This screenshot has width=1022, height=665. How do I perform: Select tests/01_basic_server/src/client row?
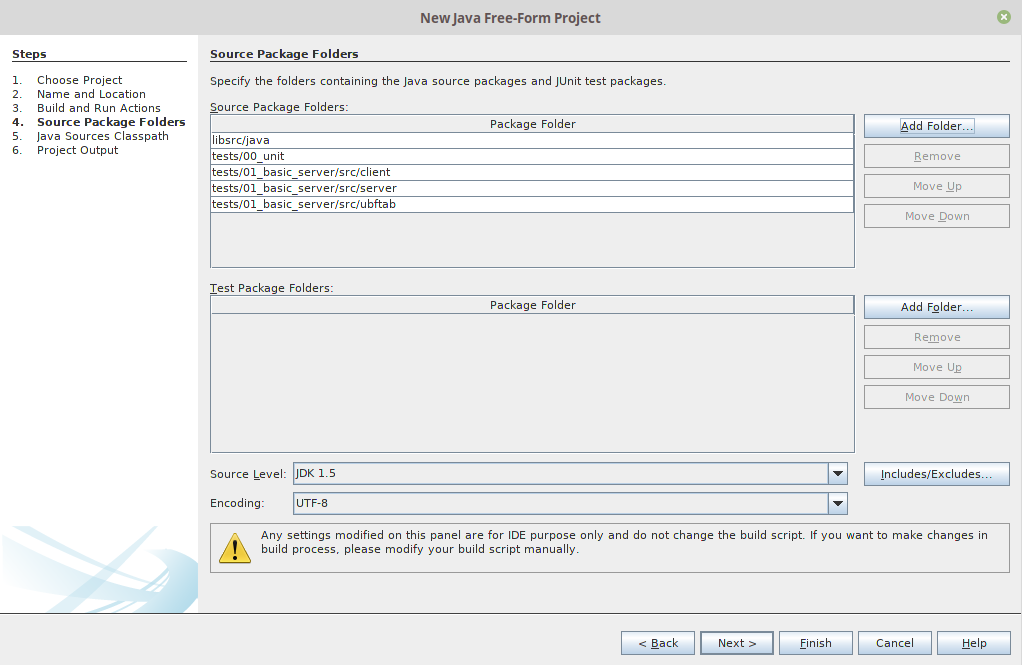[531, 173]
